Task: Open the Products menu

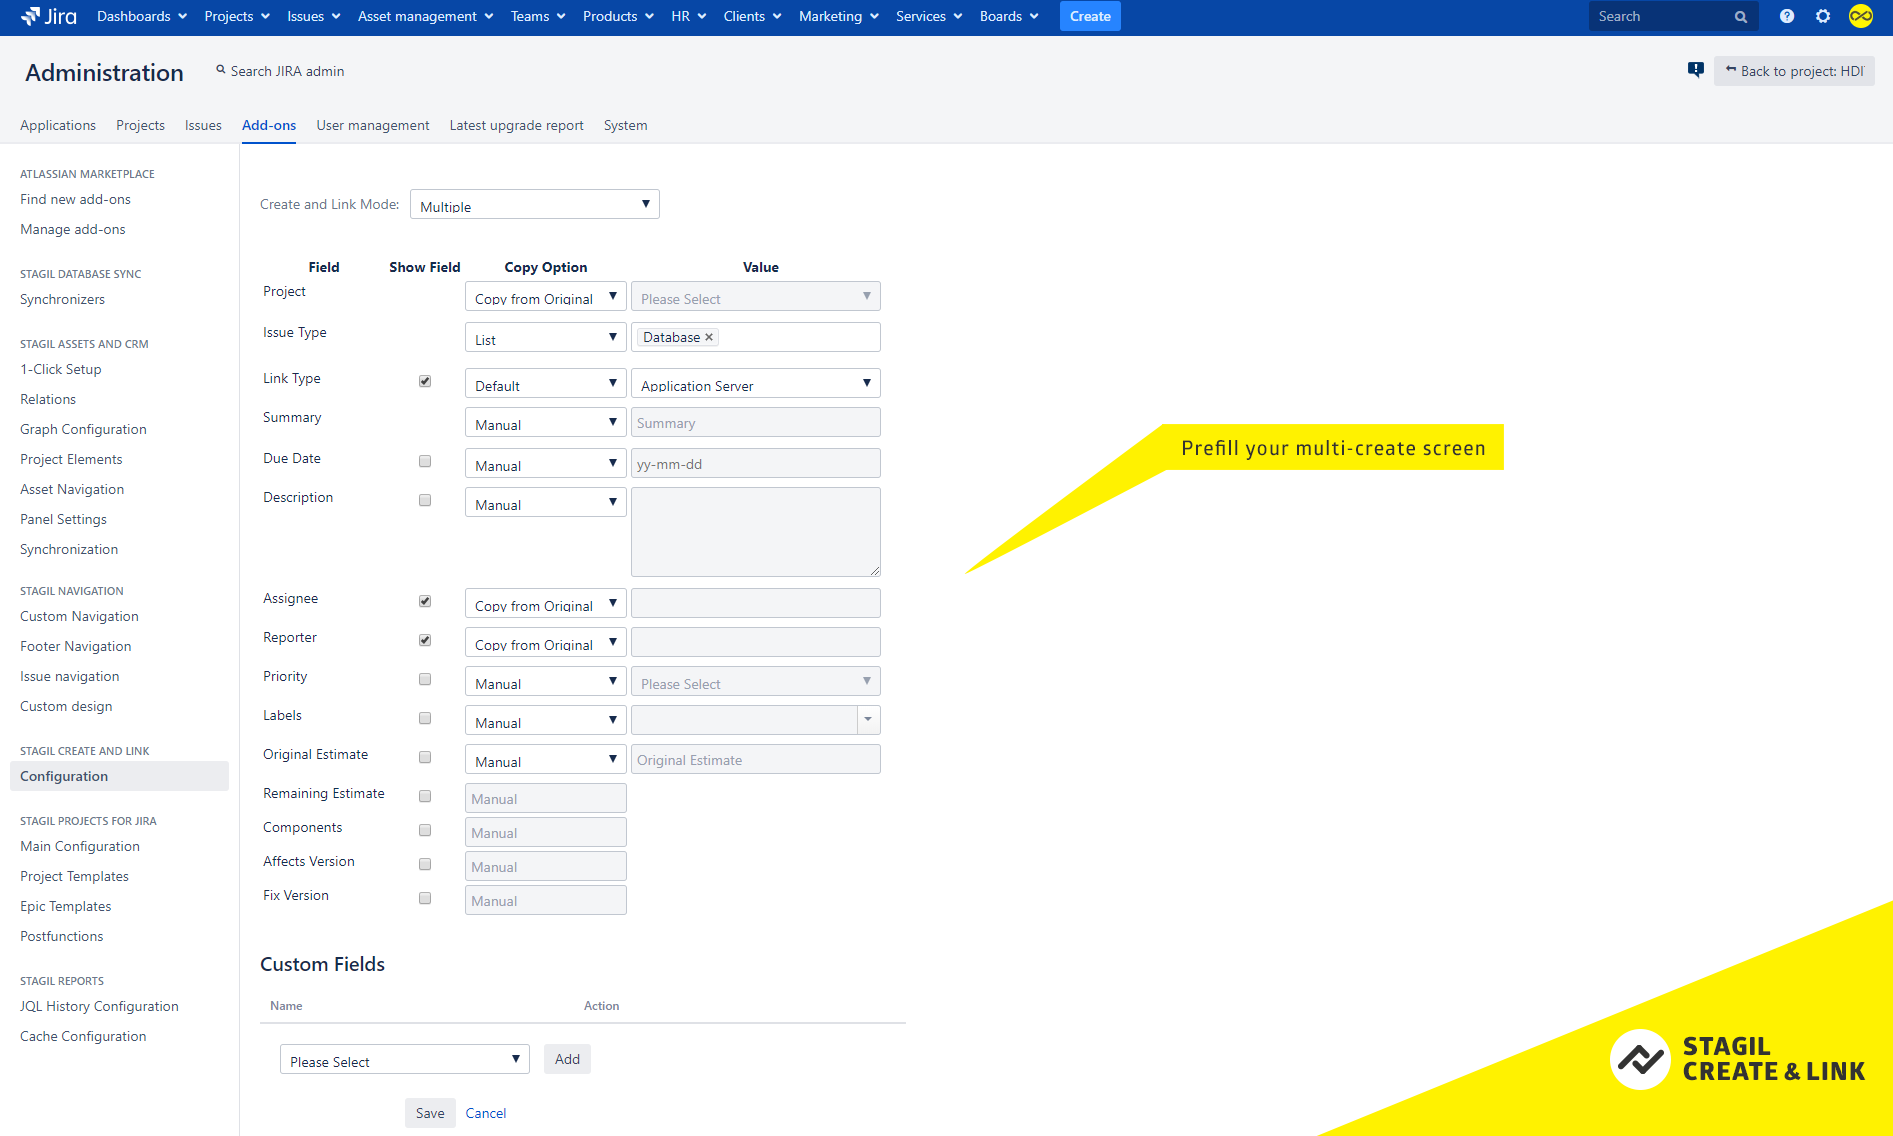Action: pos(618,16)
